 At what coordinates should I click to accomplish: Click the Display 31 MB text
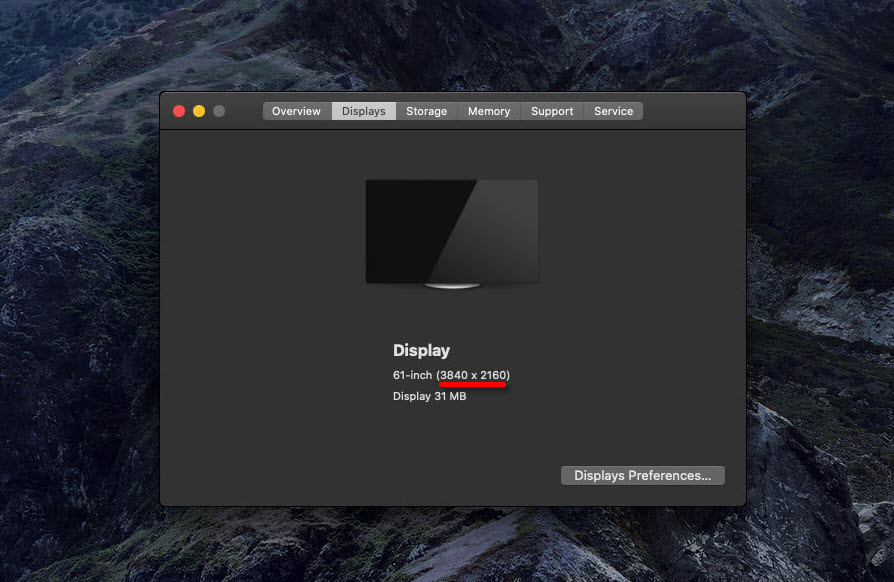pos(429,396)
